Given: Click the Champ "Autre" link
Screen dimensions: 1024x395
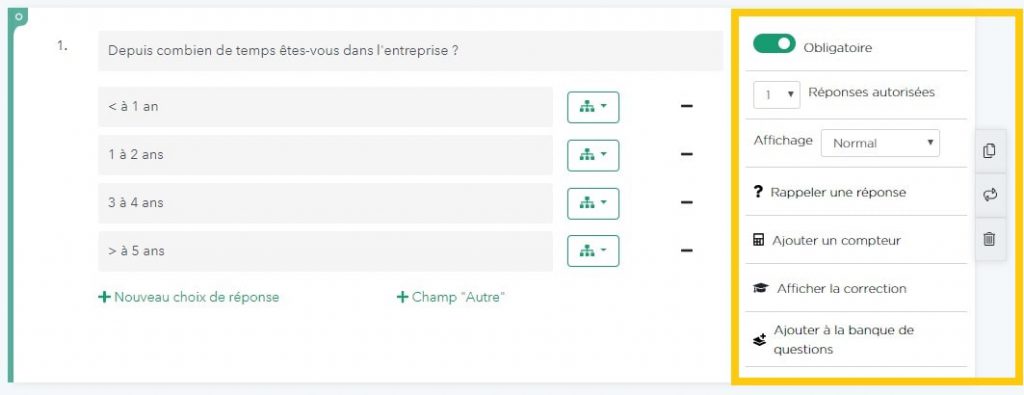Looking at the screenshot, I should click(451, 297).
